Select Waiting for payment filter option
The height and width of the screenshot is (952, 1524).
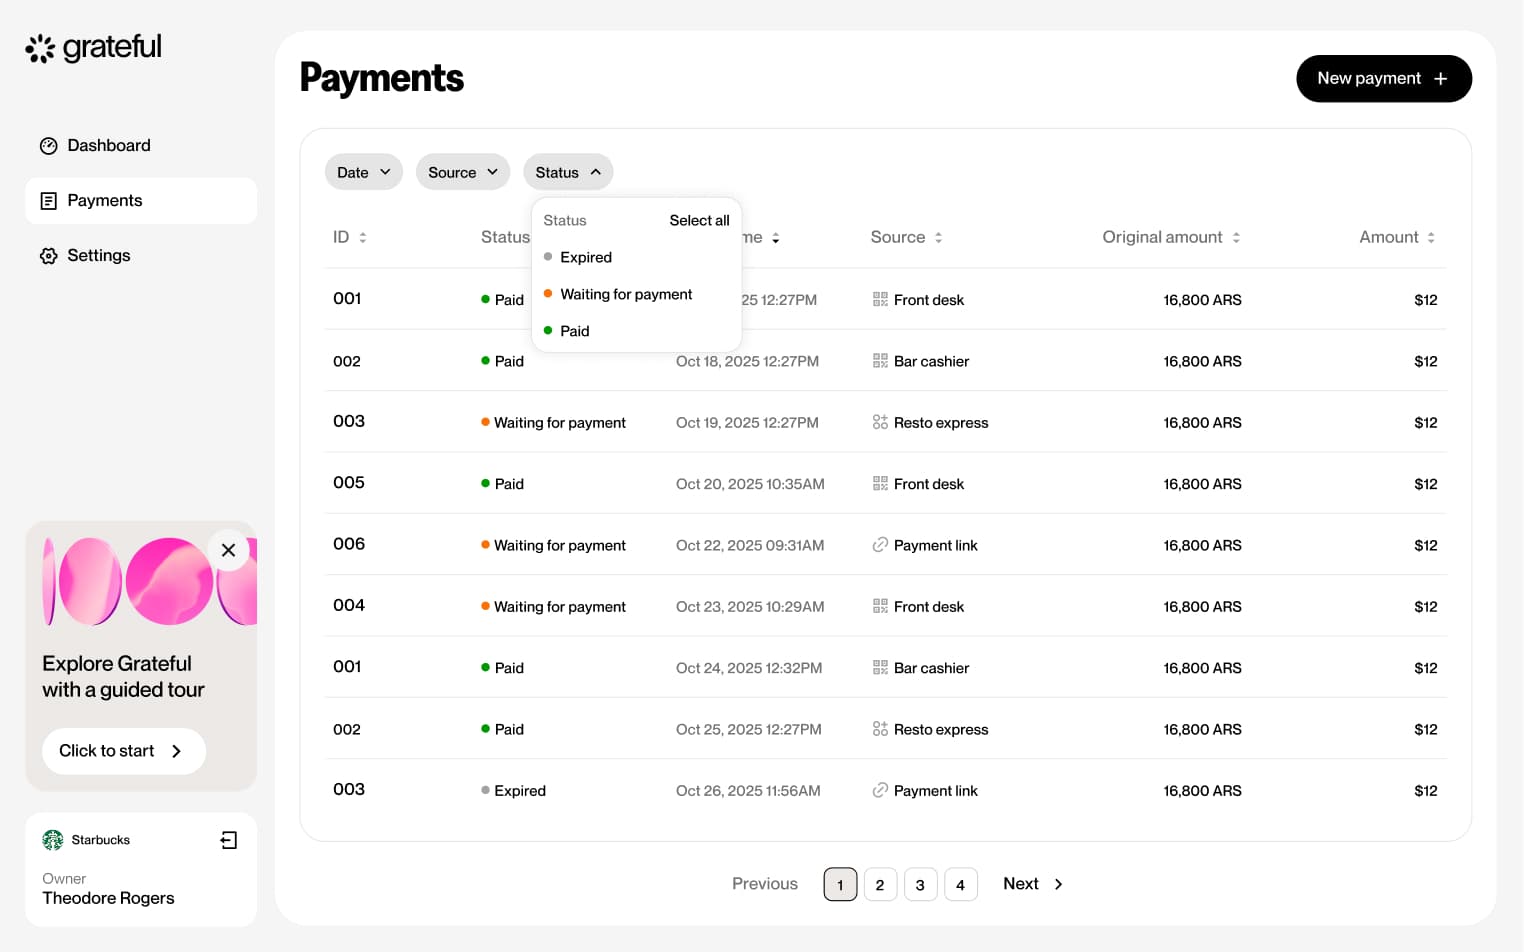(x=625, y=294)
